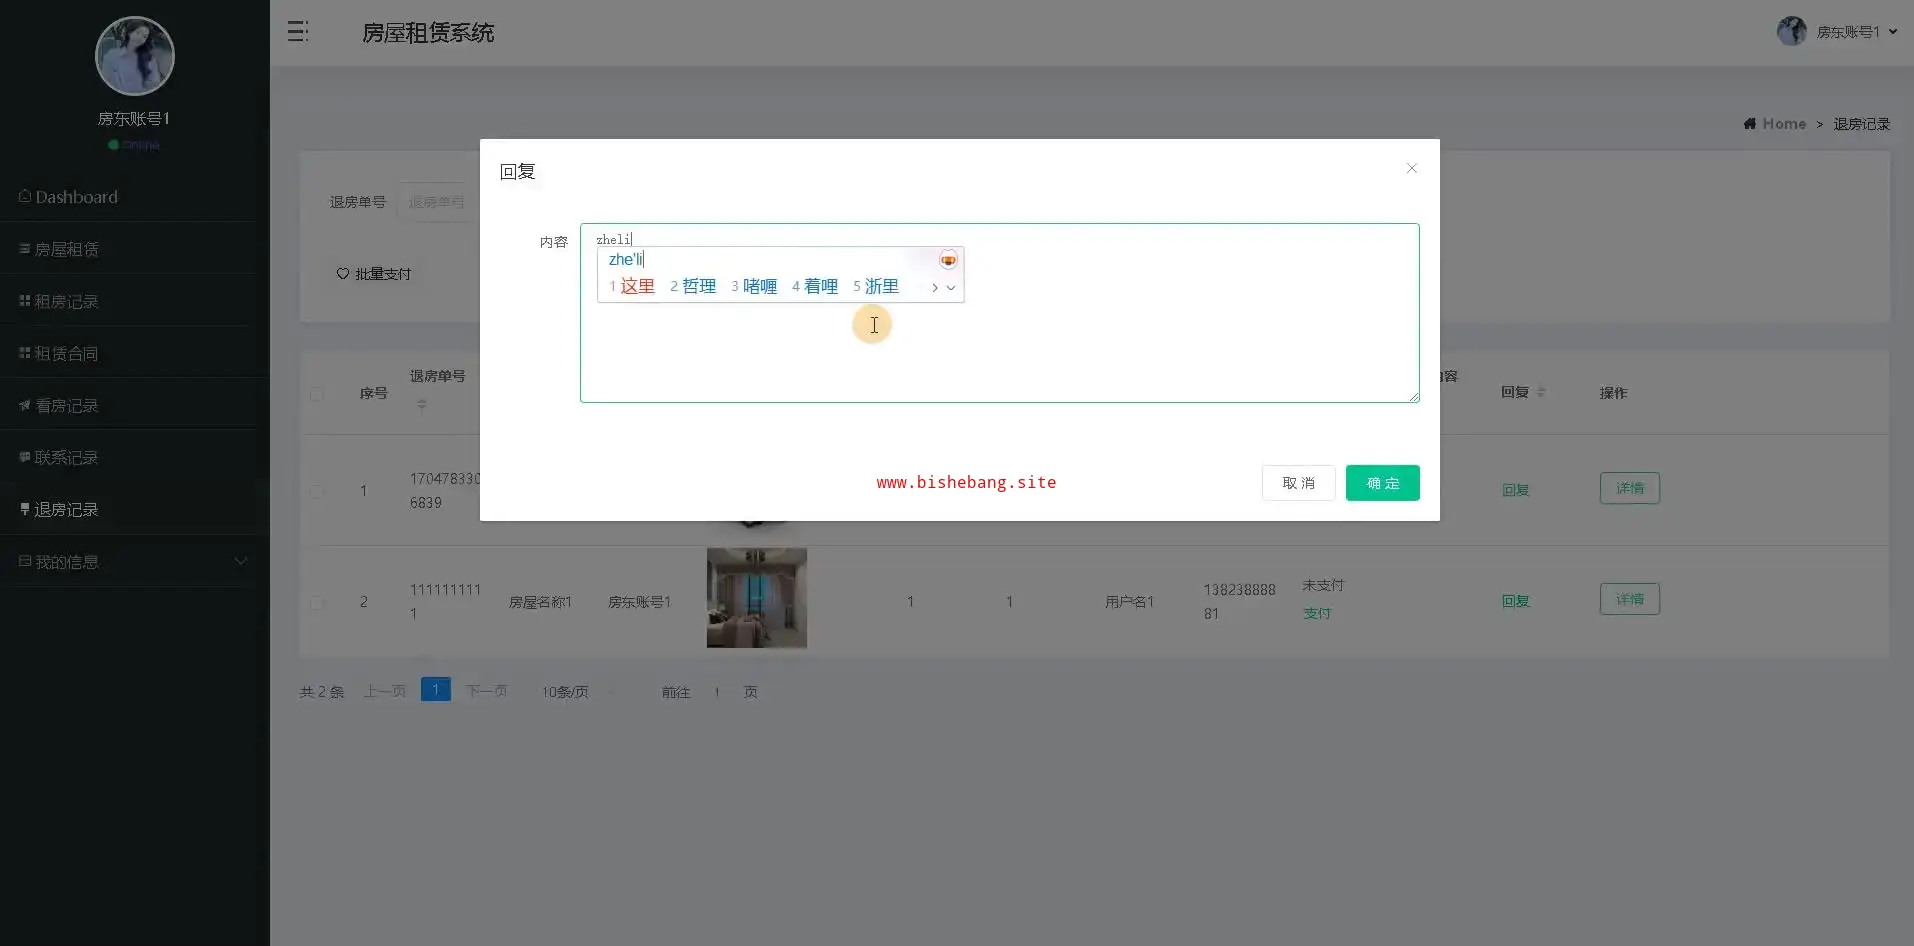Click 取消 to cancel the reply

coord(1298,483)
